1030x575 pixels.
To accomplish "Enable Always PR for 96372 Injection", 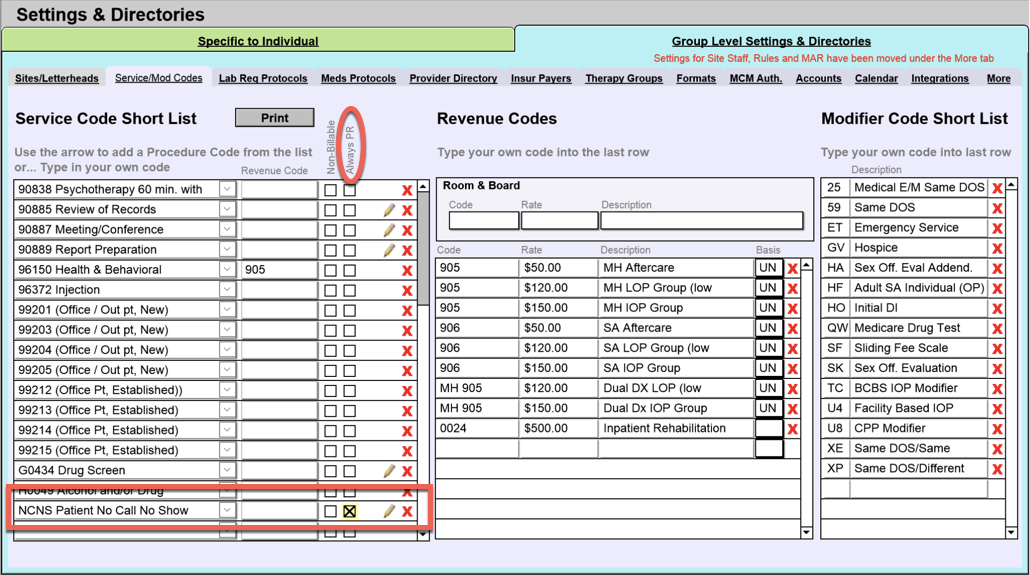I will [349, 290].
